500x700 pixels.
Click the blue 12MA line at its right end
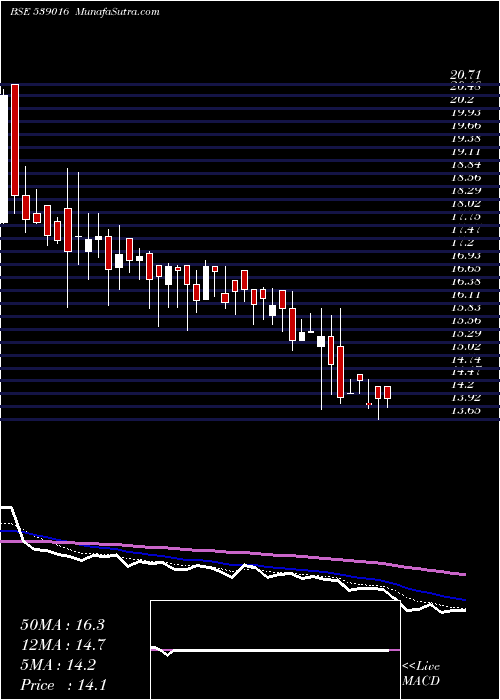click(463, 600)
